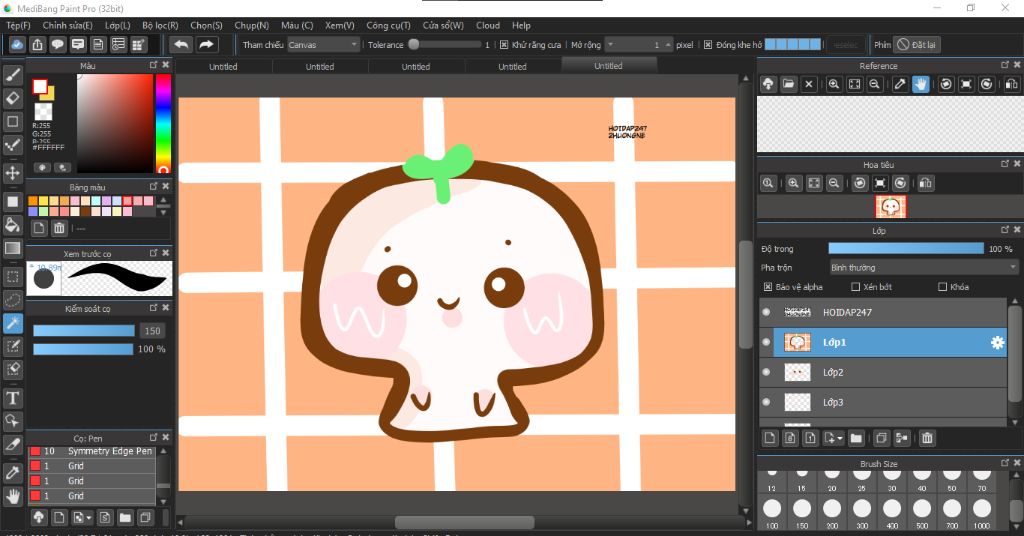The image size is (1024, 536).
Task: Adjust the Độ trong opacity slider
Action: pos(906,248)
